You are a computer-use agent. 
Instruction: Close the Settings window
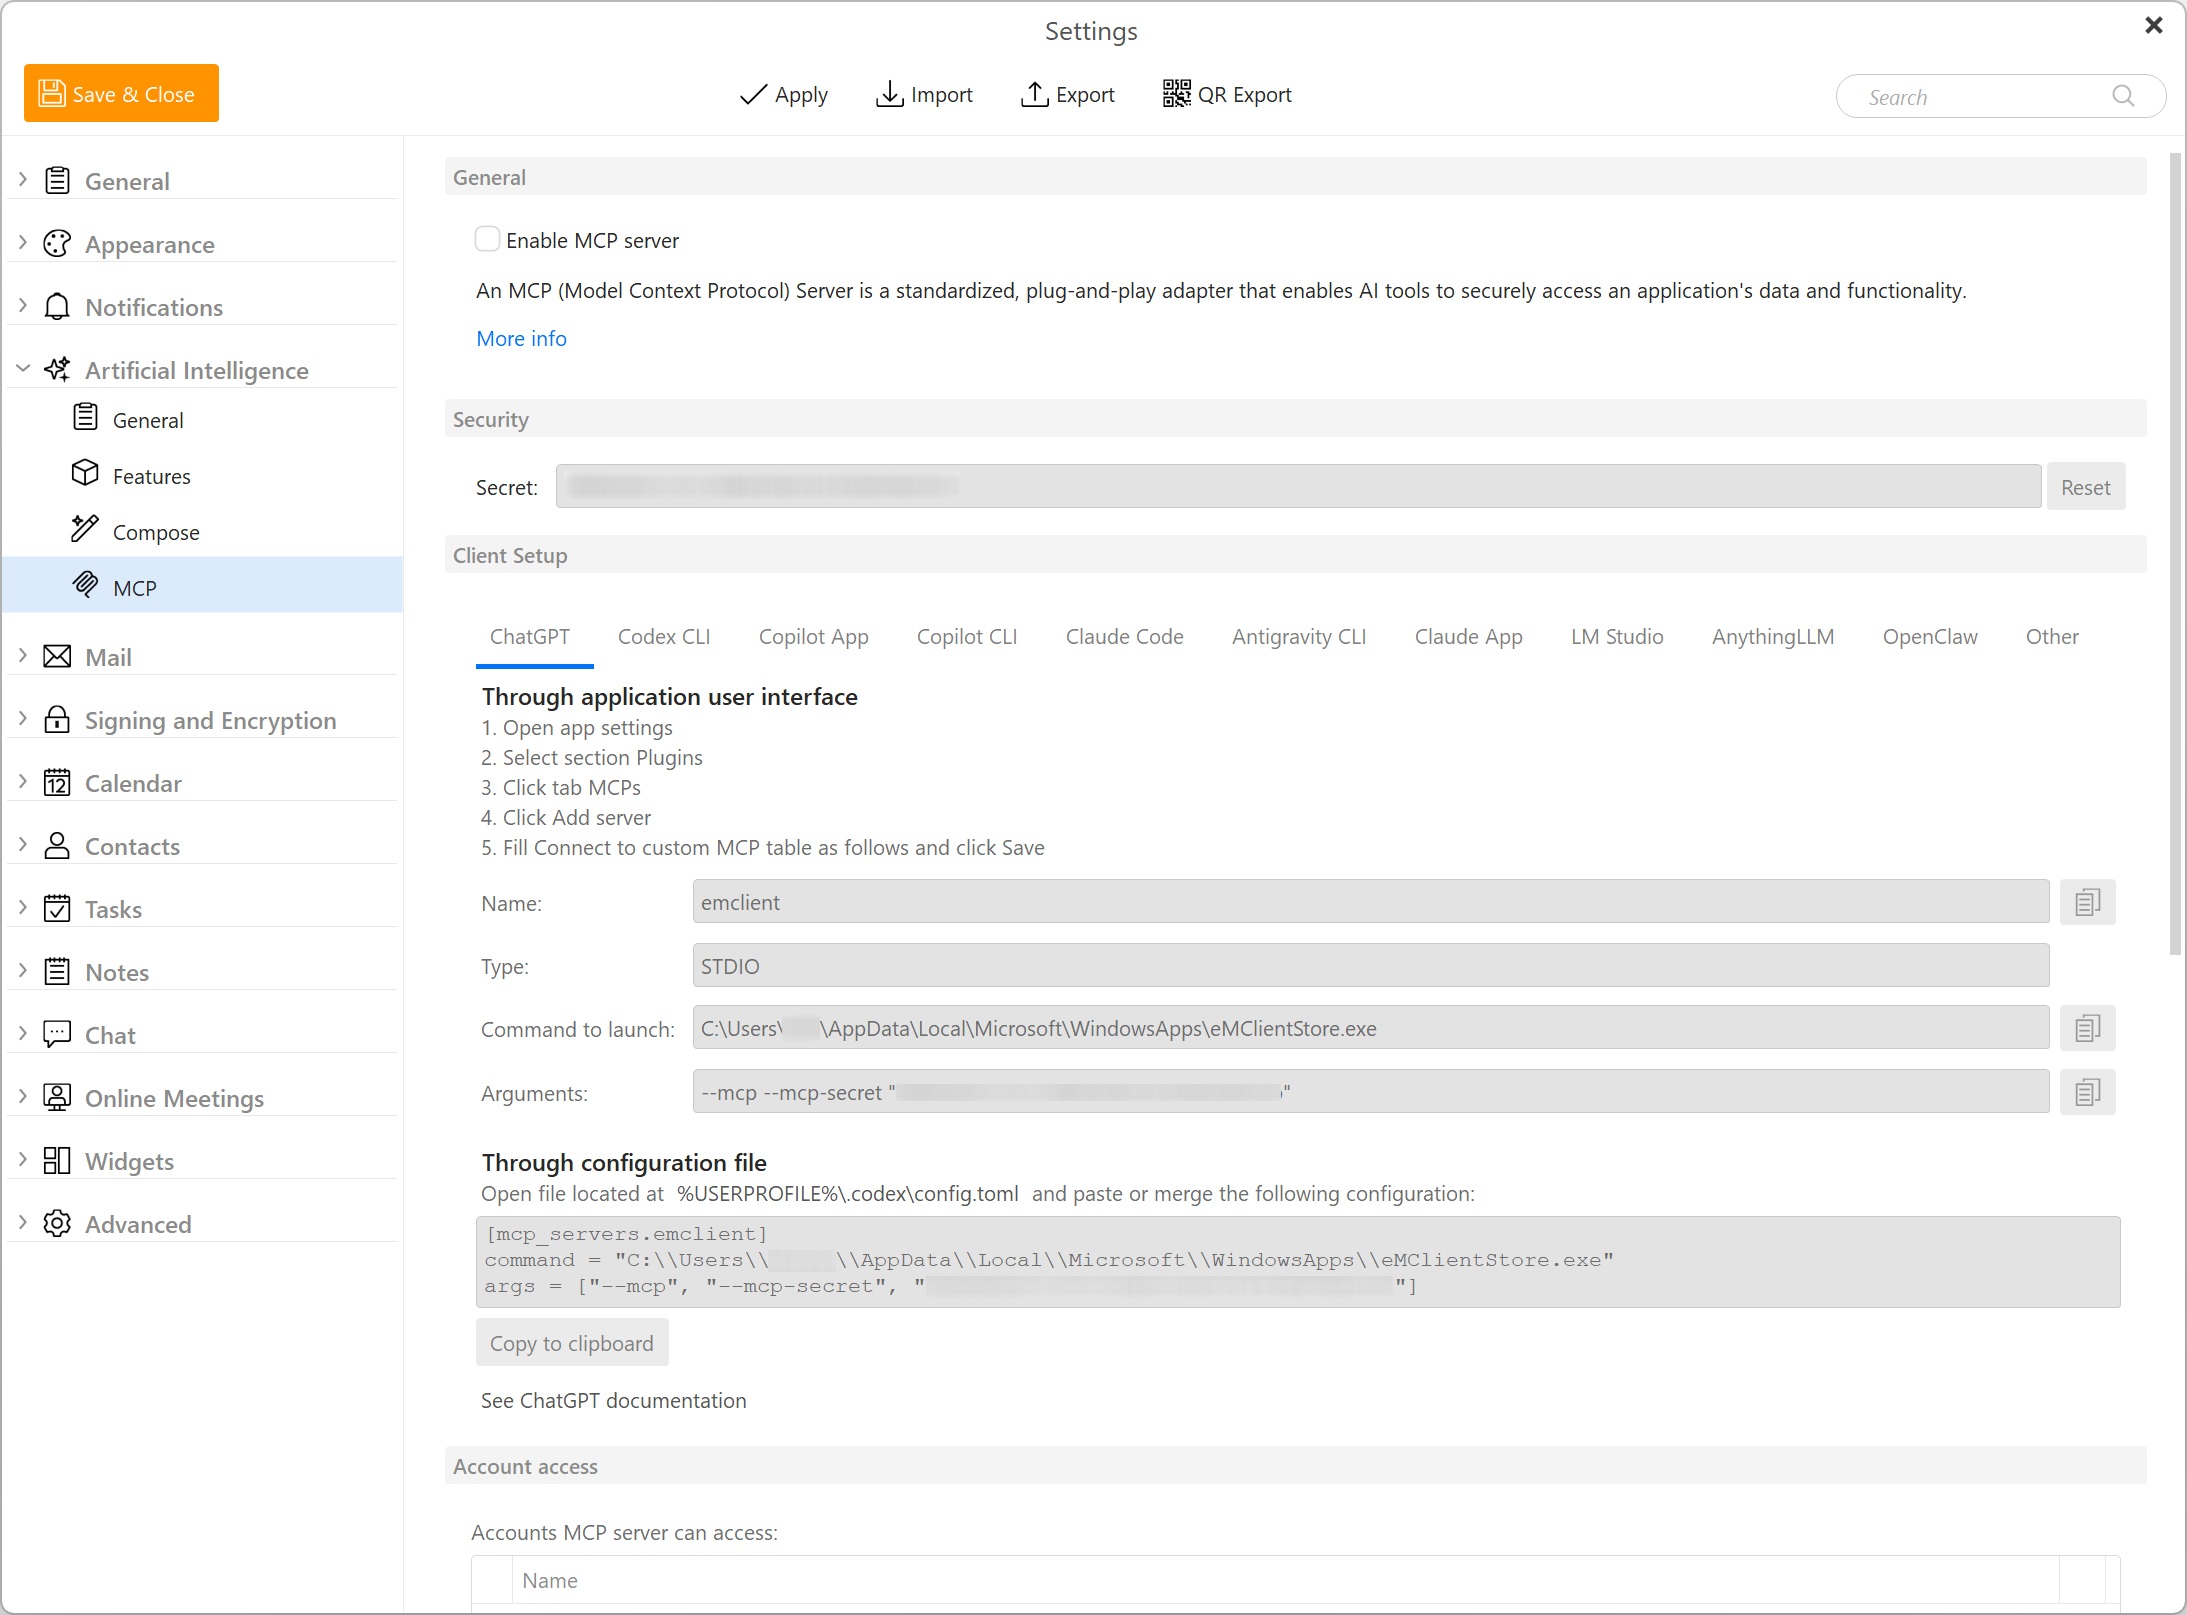tap(2153, 25)
